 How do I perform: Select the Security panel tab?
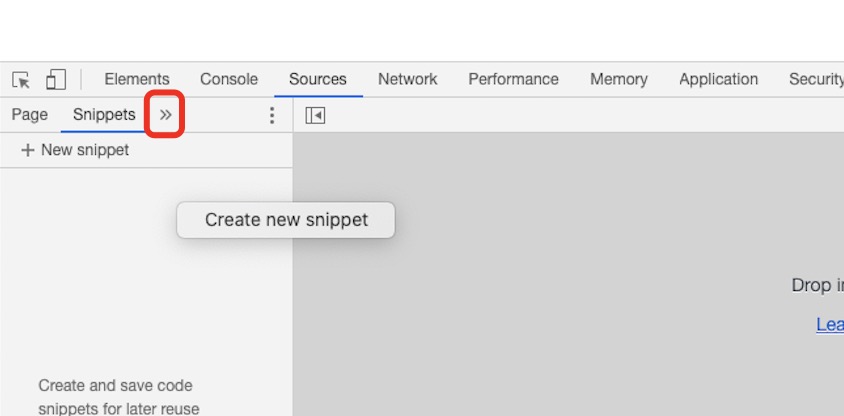[x=816, y=80]
